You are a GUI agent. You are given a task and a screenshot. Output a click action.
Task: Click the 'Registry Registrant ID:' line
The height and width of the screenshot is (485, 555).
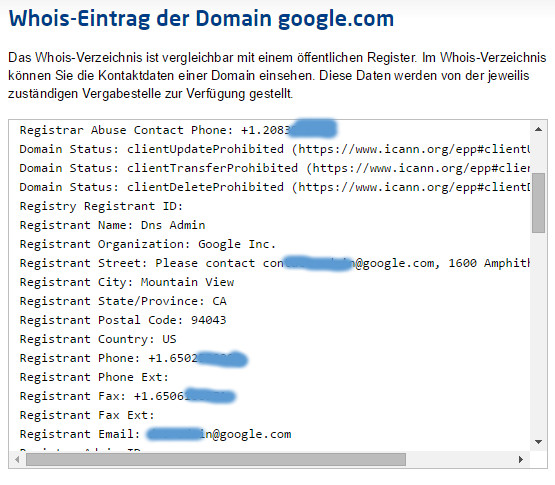(x=101, y=206)
